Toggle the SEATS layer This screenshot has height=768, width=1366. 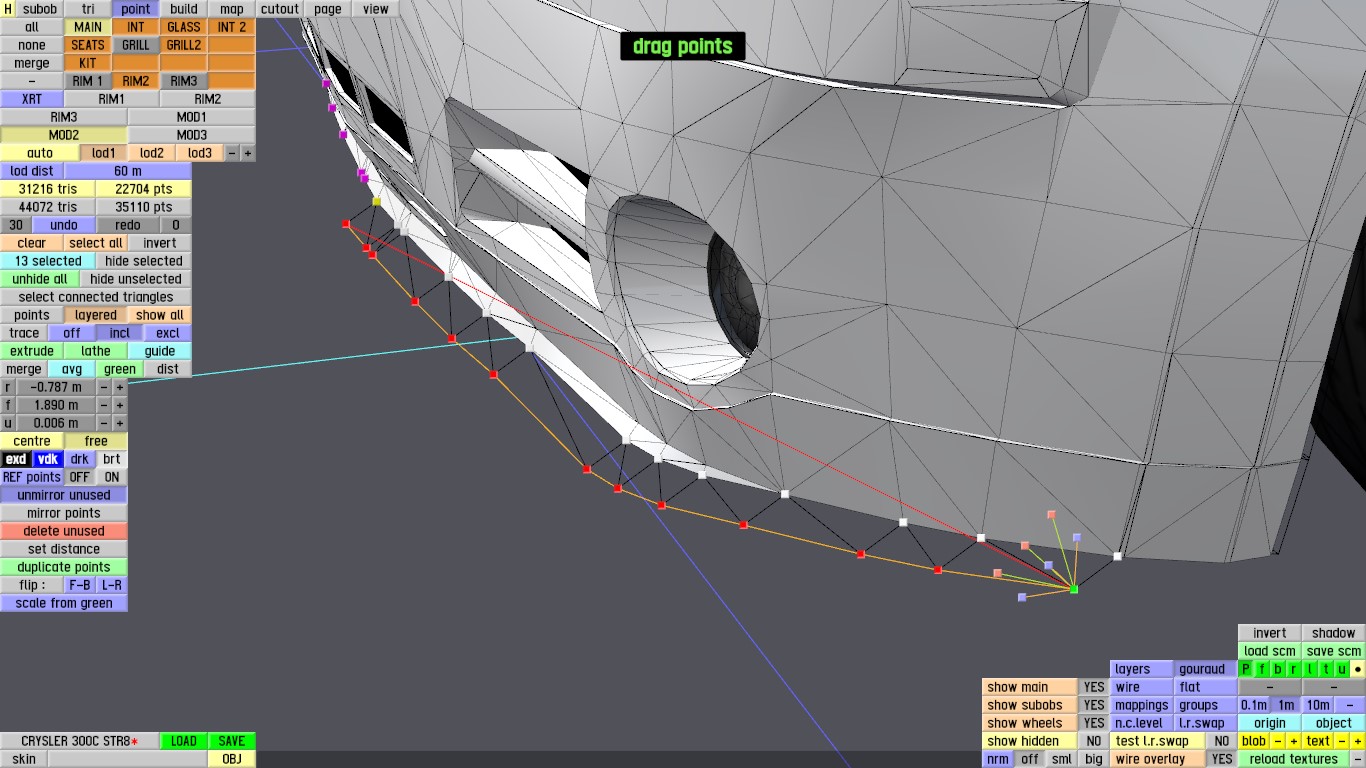tap(88, 45)
